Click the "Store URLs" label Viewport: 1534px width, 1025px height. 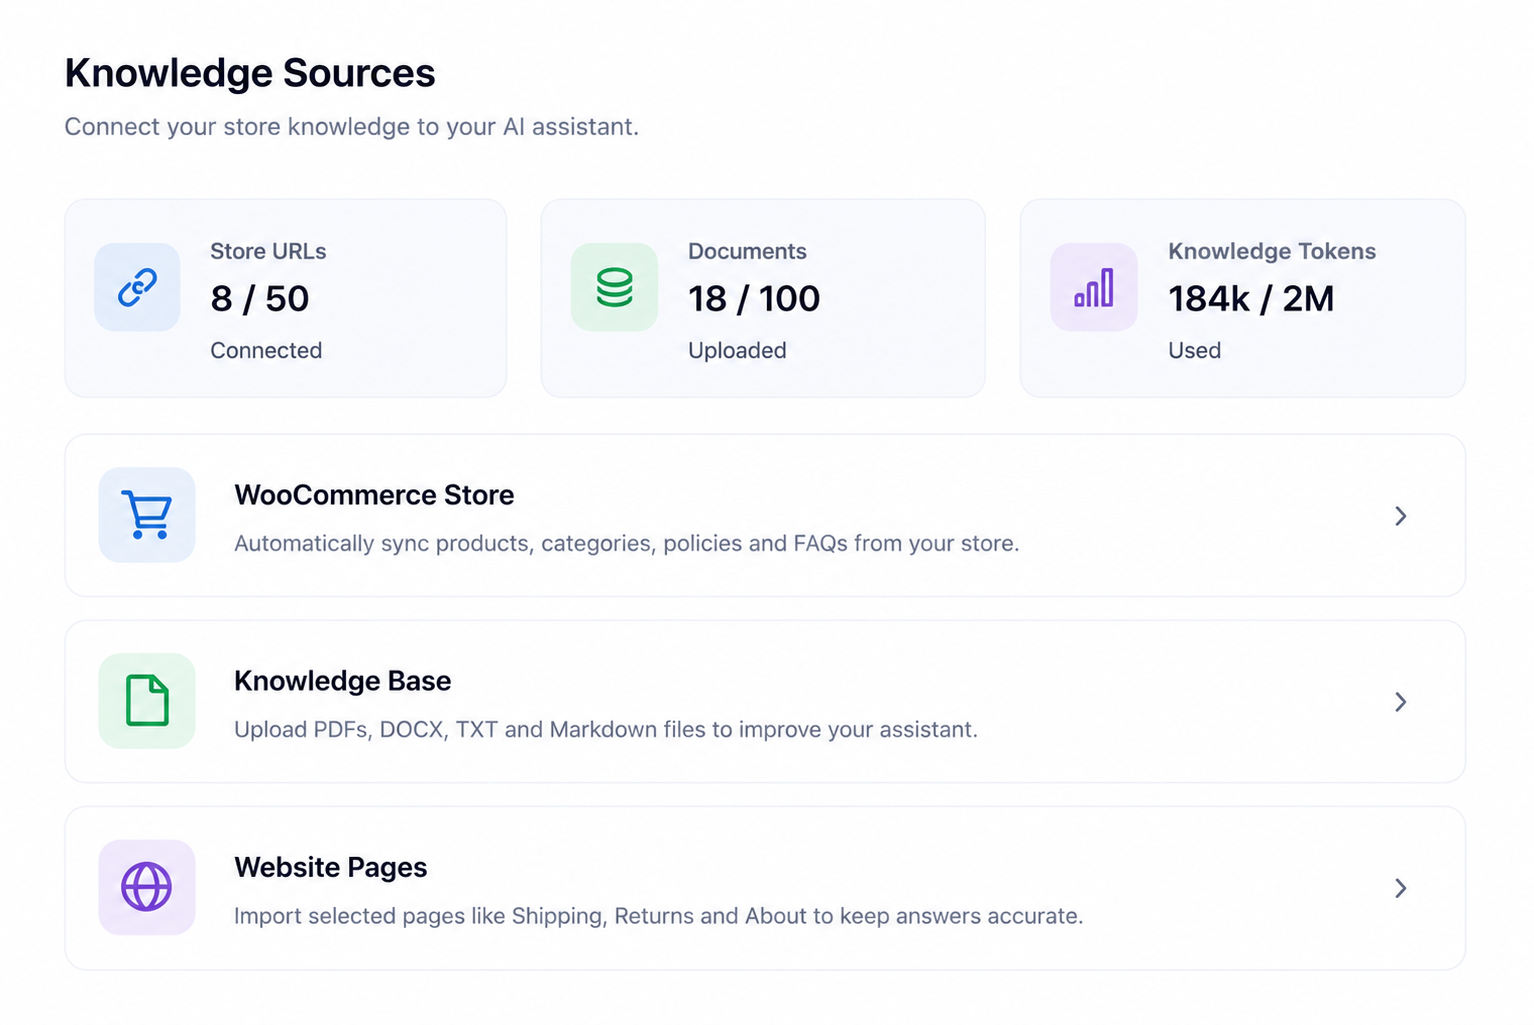pyautogui.click(x=268, y=251)
